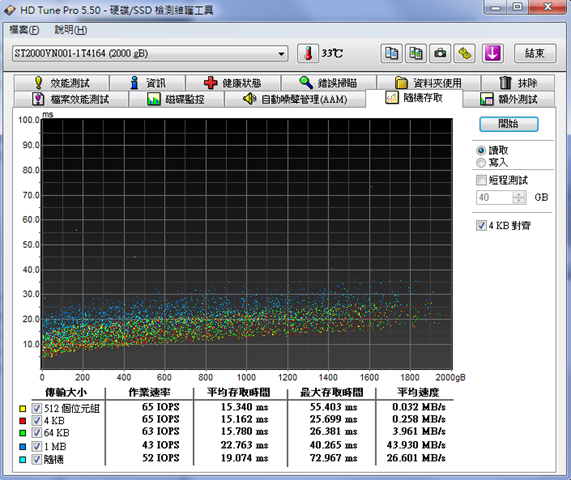Click the copy text to clipboard icon

click(x=391, y=54)
